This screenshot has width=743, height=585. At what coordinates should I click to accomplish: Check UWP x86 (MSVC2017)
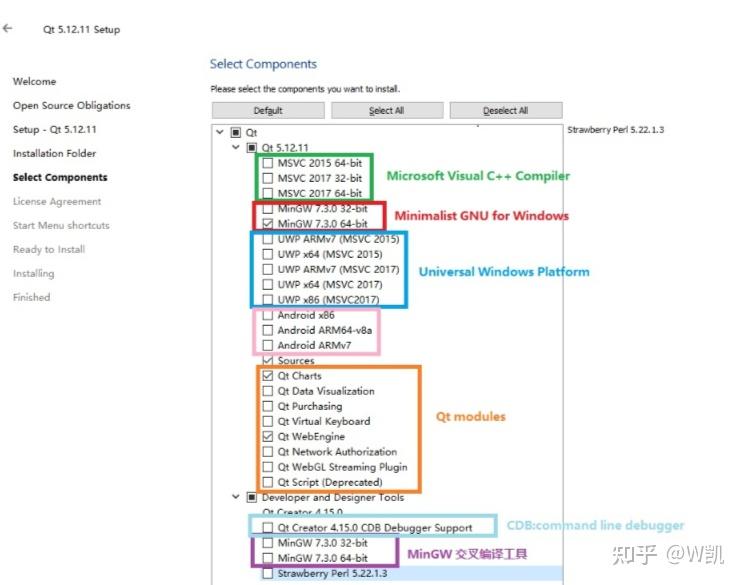pyautogui.click(x=268, y=299)
